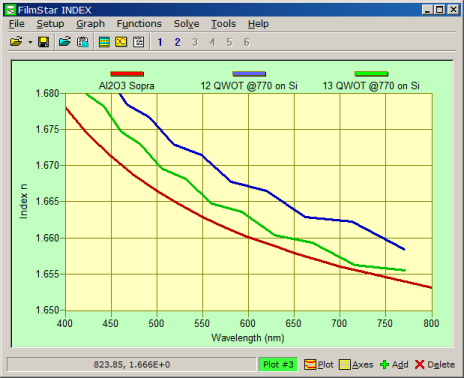
Task: Open the Setup menu
Action: coord(50,24)
